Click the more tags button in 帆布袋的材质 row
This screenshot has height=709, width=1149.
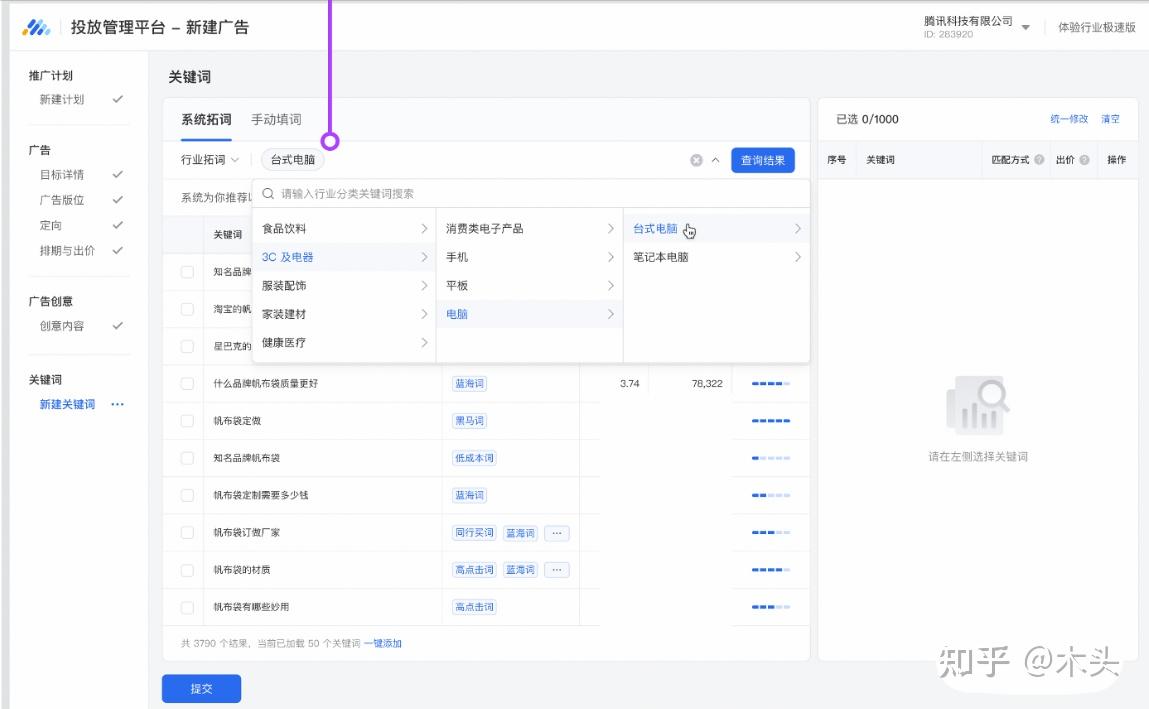(557, 570)
